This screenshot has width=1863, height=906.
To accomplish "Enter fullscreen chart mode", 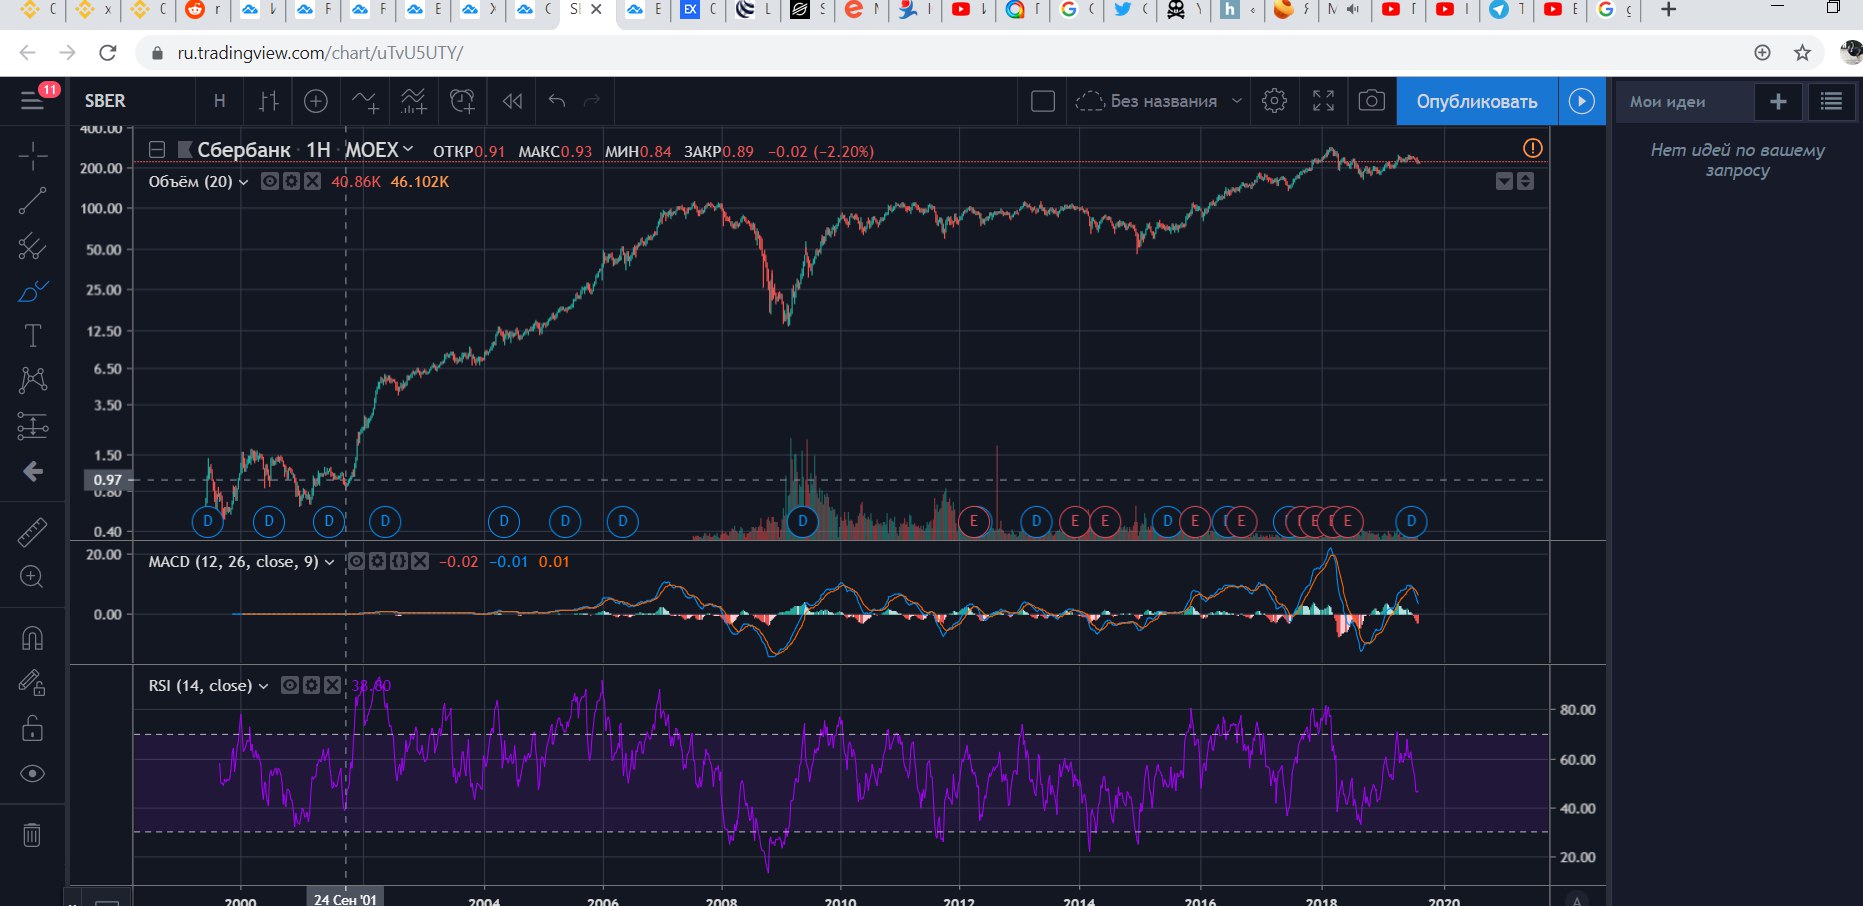I will point(1324,101).
